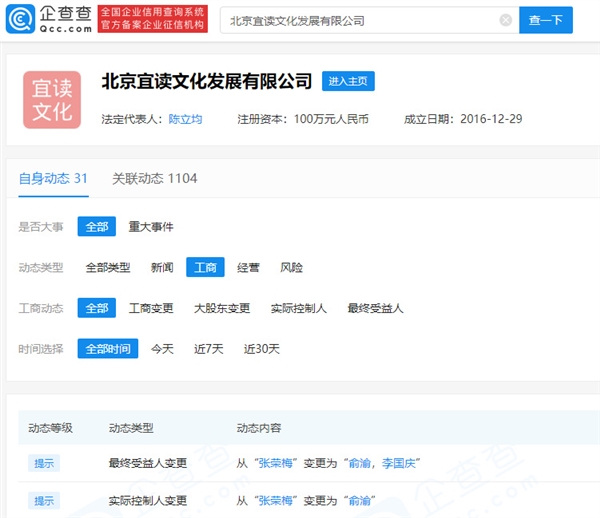Click the 宜读文化 company logo thumbnail
600x518 pixels.
pyautogui.click(x=52, y=100)
